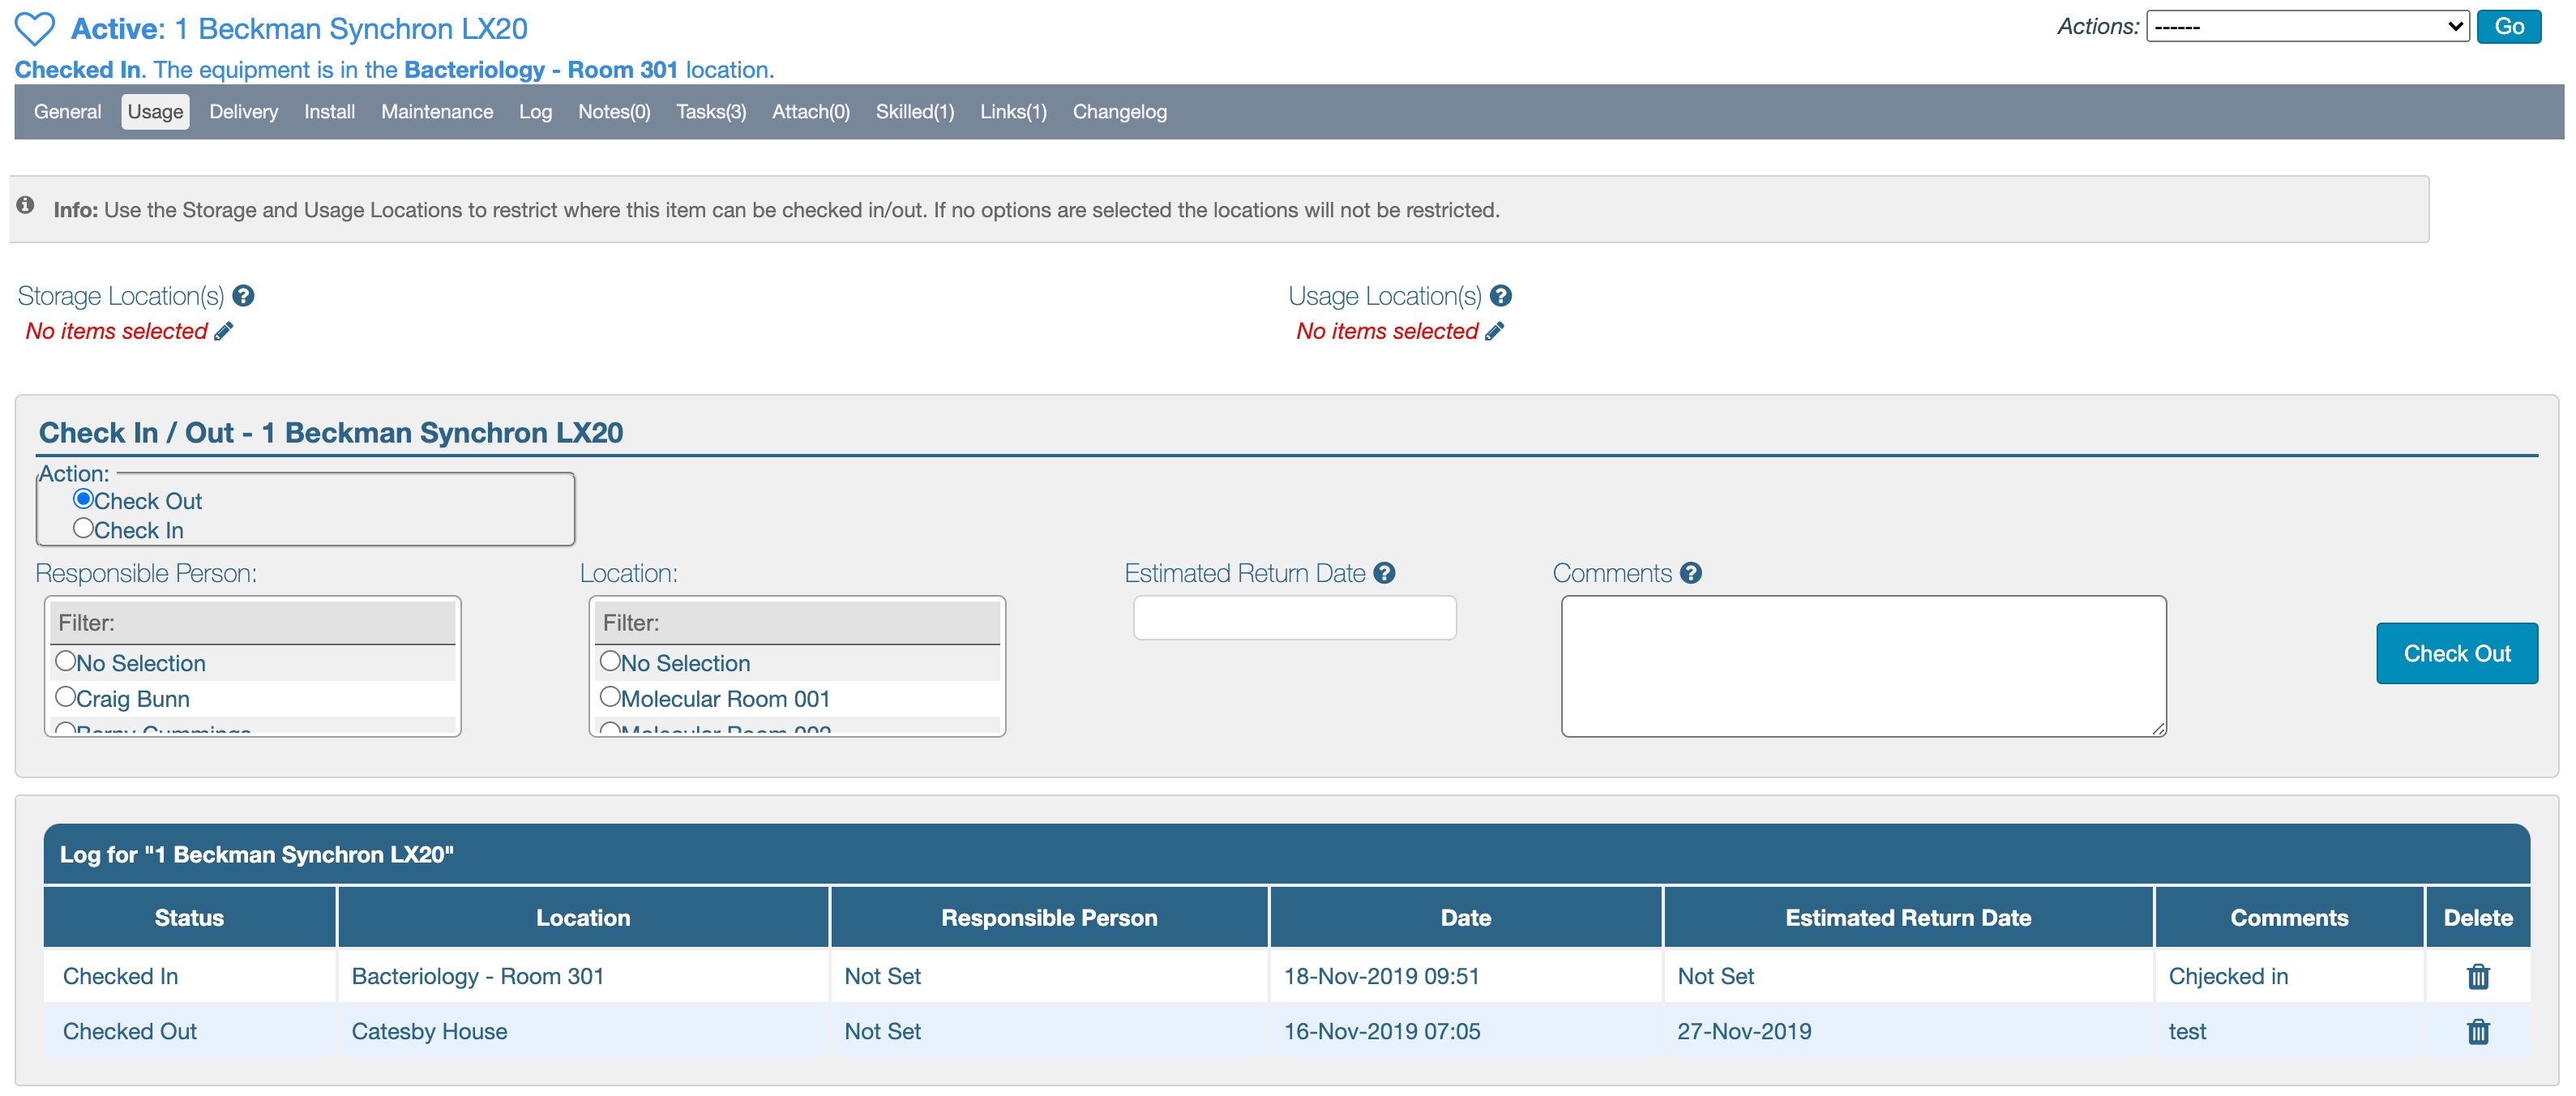This screenshot has height=1096, width=2576.
Task: Click Storage Location(s) help icon
Action: (x=243, y=296)
